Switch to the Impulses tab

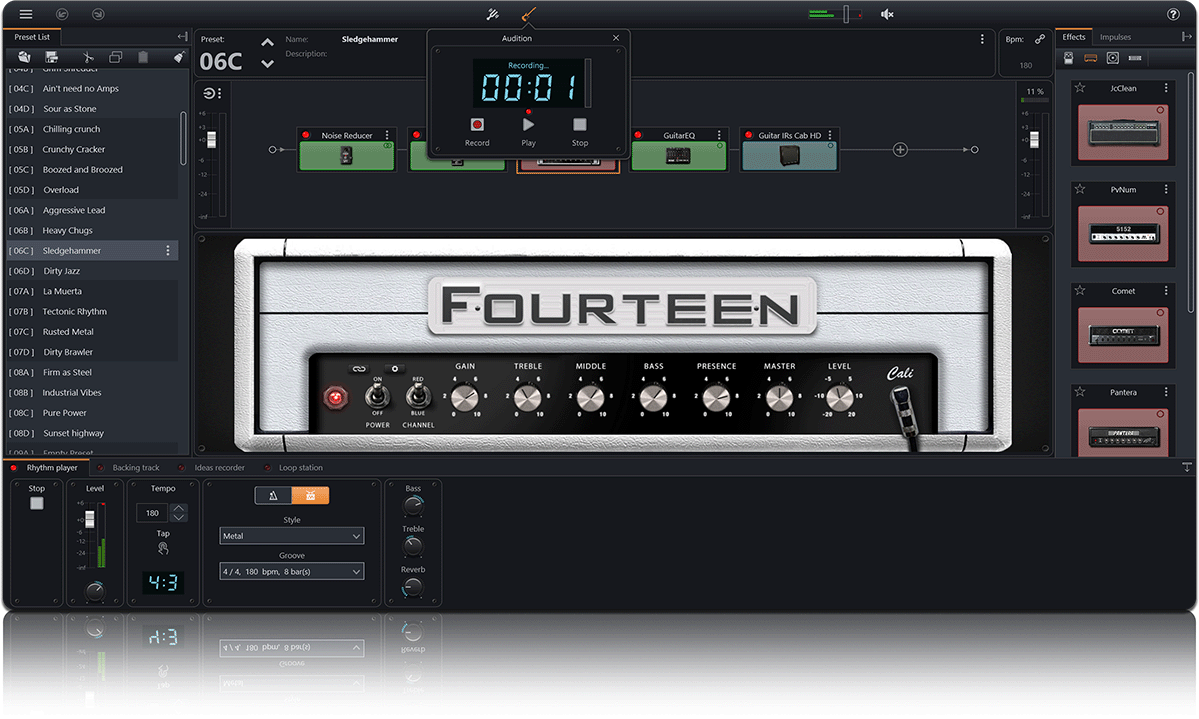[x=1115, y=36]
